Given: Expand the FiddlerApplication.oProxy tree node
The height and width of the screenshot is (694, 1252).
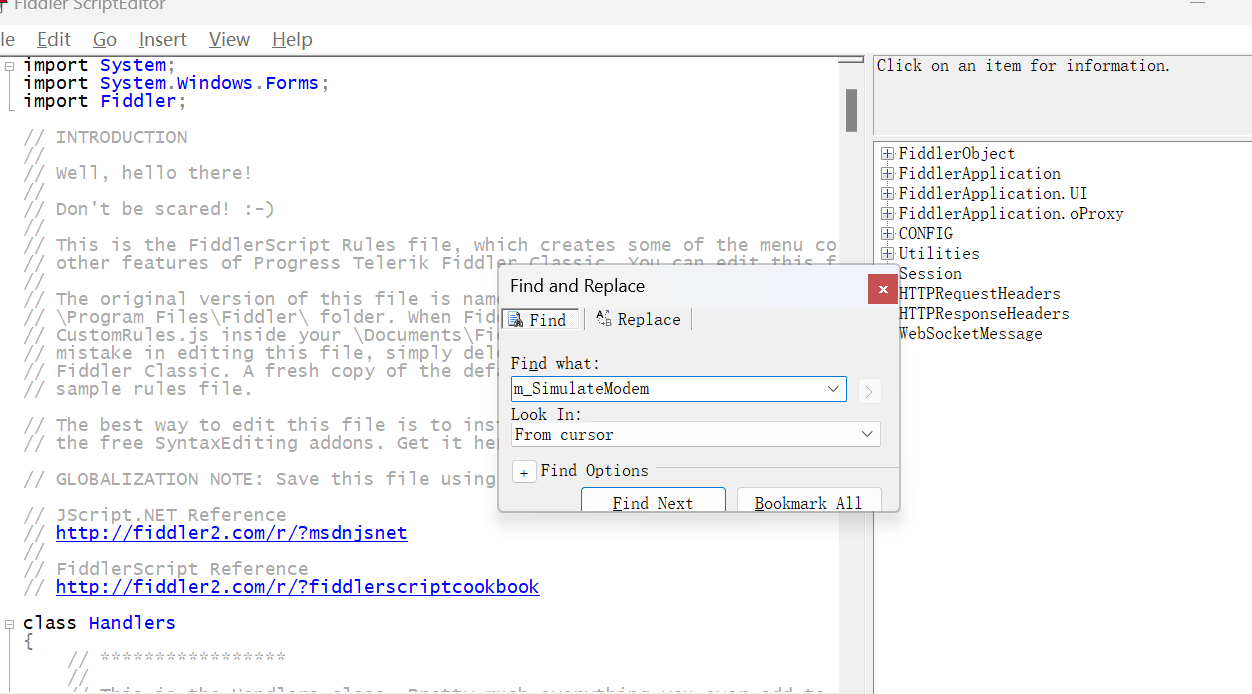Looking at the screenshot, I should click(x=887, y=214).
